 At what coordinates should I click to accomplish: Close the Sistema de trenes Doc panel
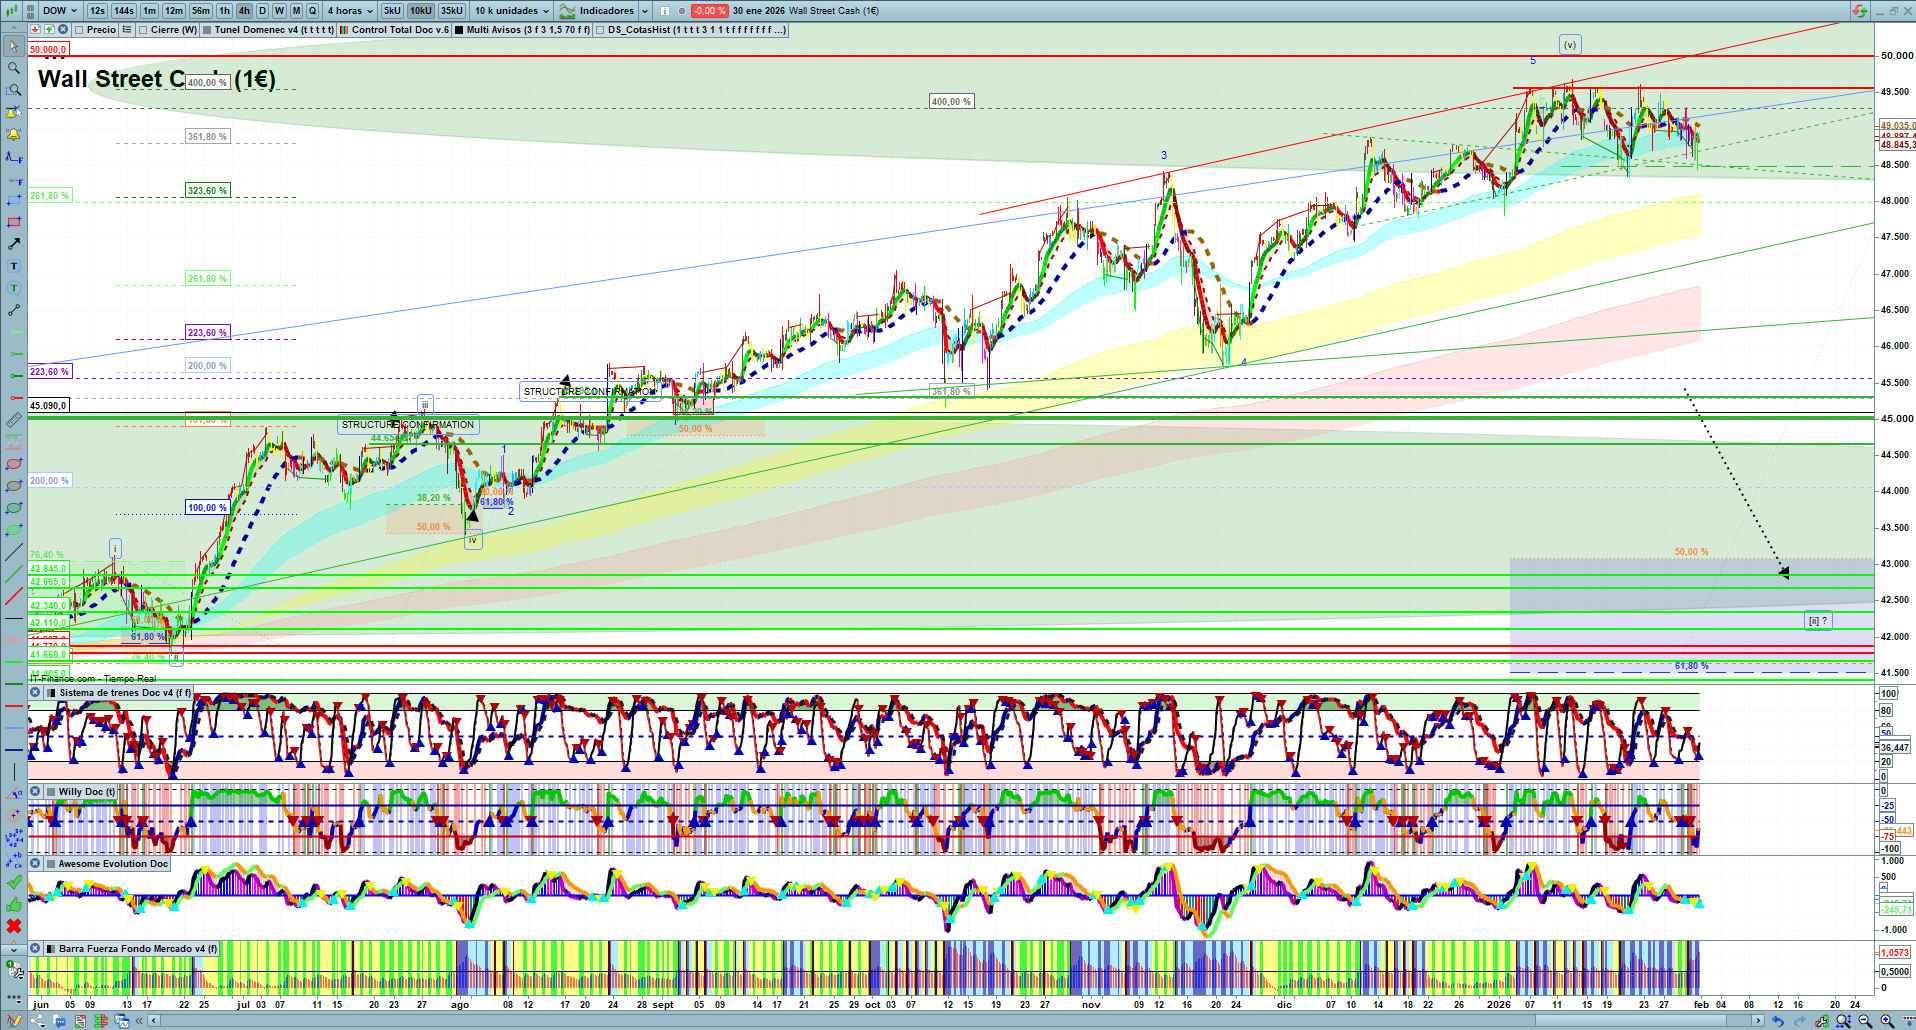click(35, 692)
